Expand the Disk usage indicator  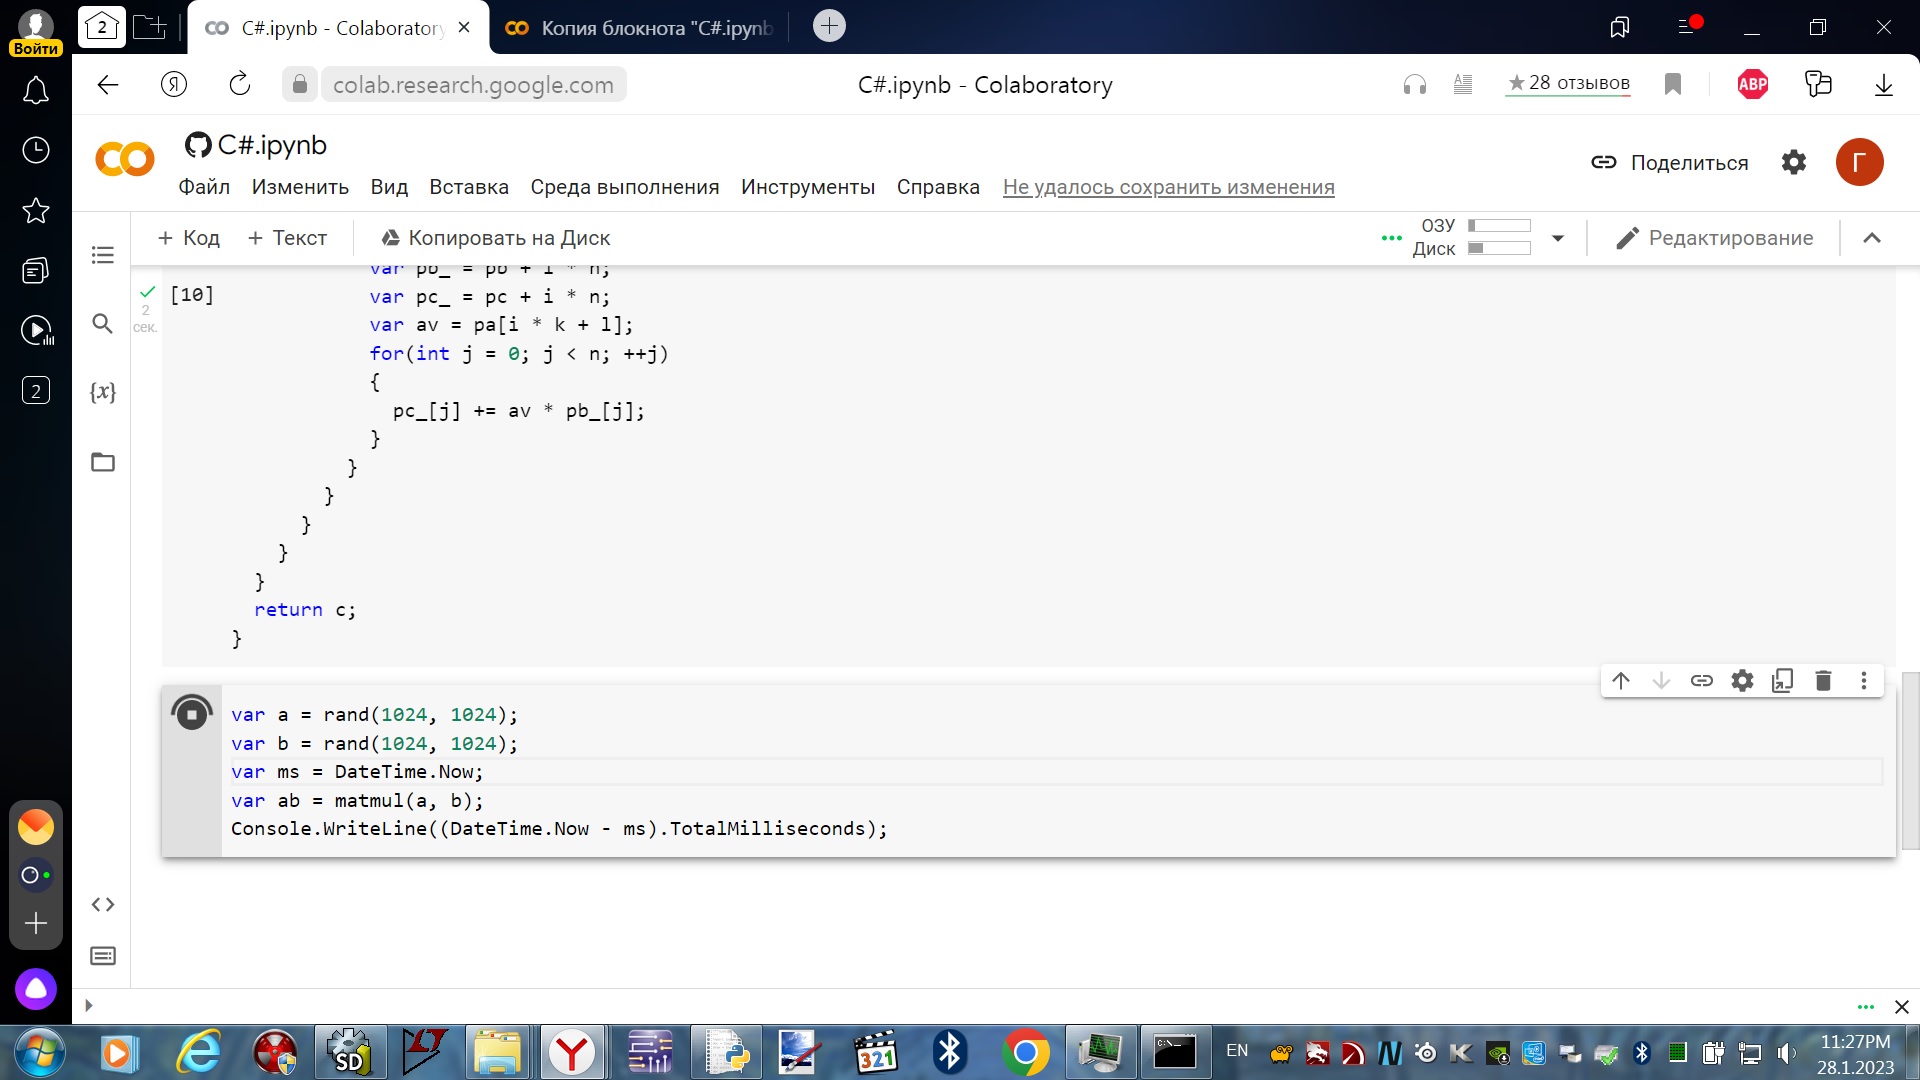coord(1560,239)
